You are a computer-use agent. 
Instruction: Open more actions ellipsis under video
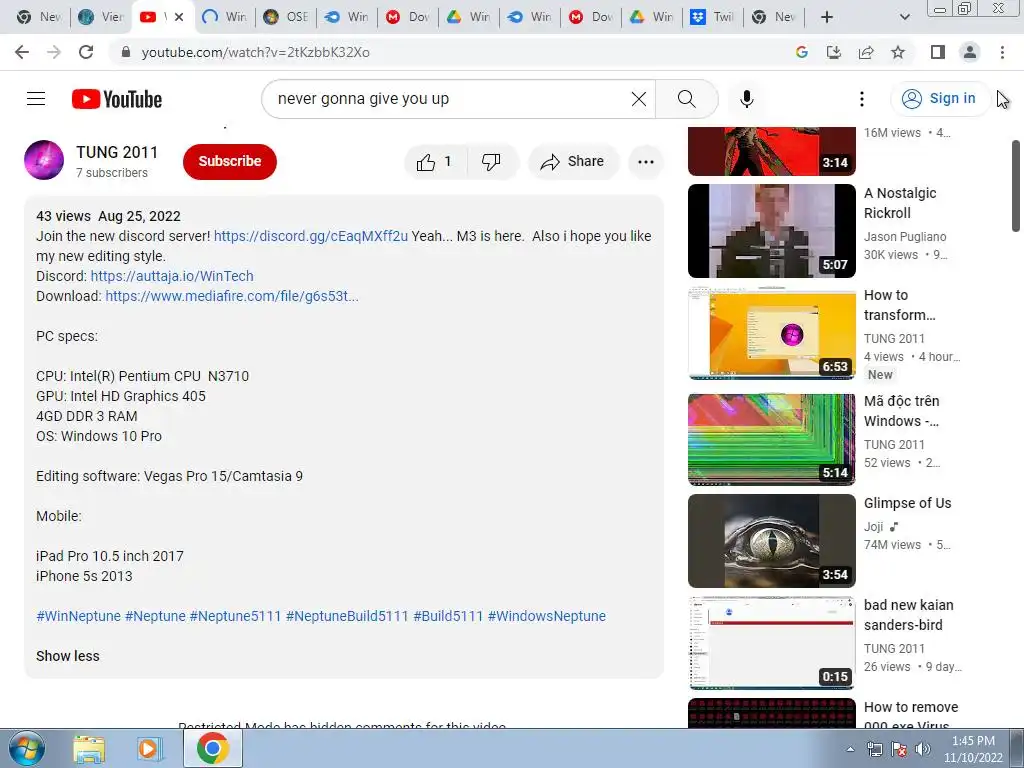645,162
